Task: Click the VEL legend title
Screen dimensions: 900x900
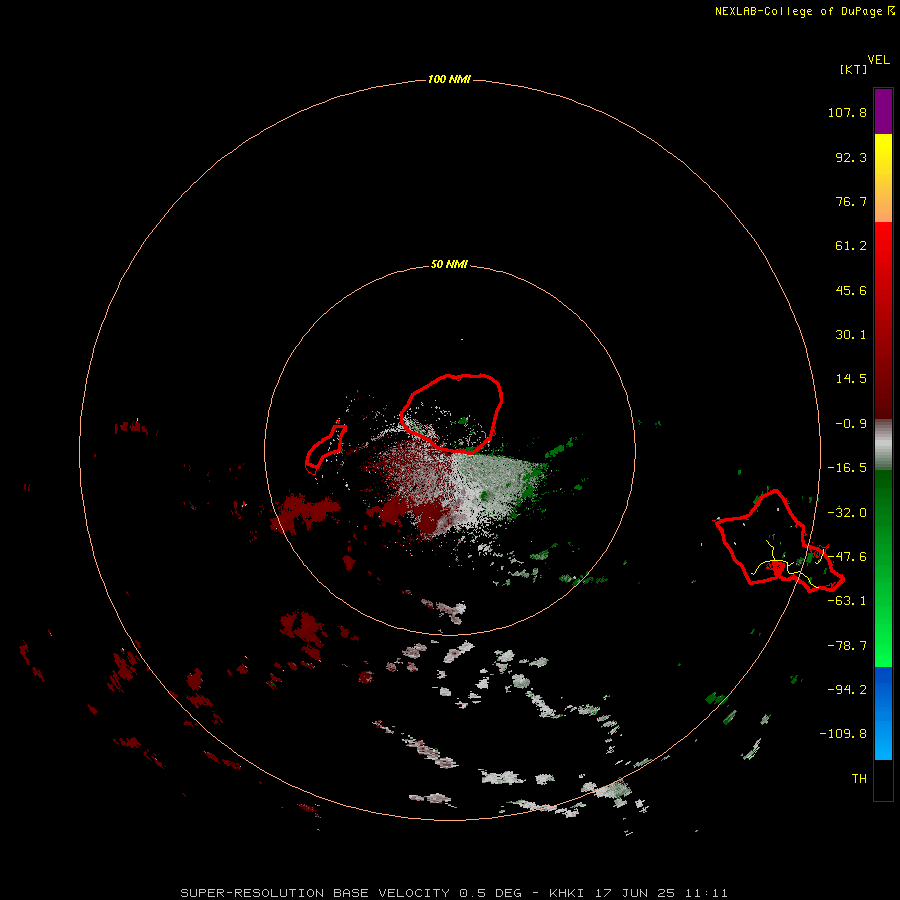Action: click(x=878, y=60)
